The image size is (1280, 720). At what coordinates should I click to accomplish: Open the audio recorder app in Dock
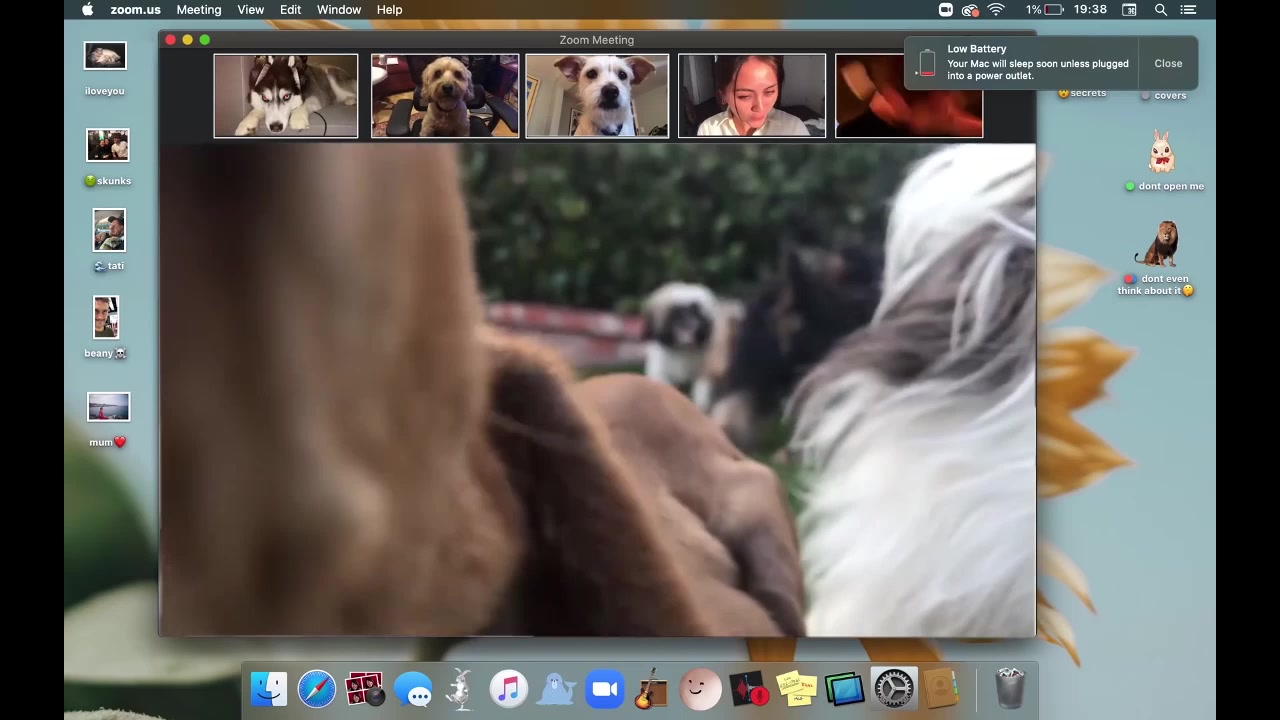pos(748,689)
